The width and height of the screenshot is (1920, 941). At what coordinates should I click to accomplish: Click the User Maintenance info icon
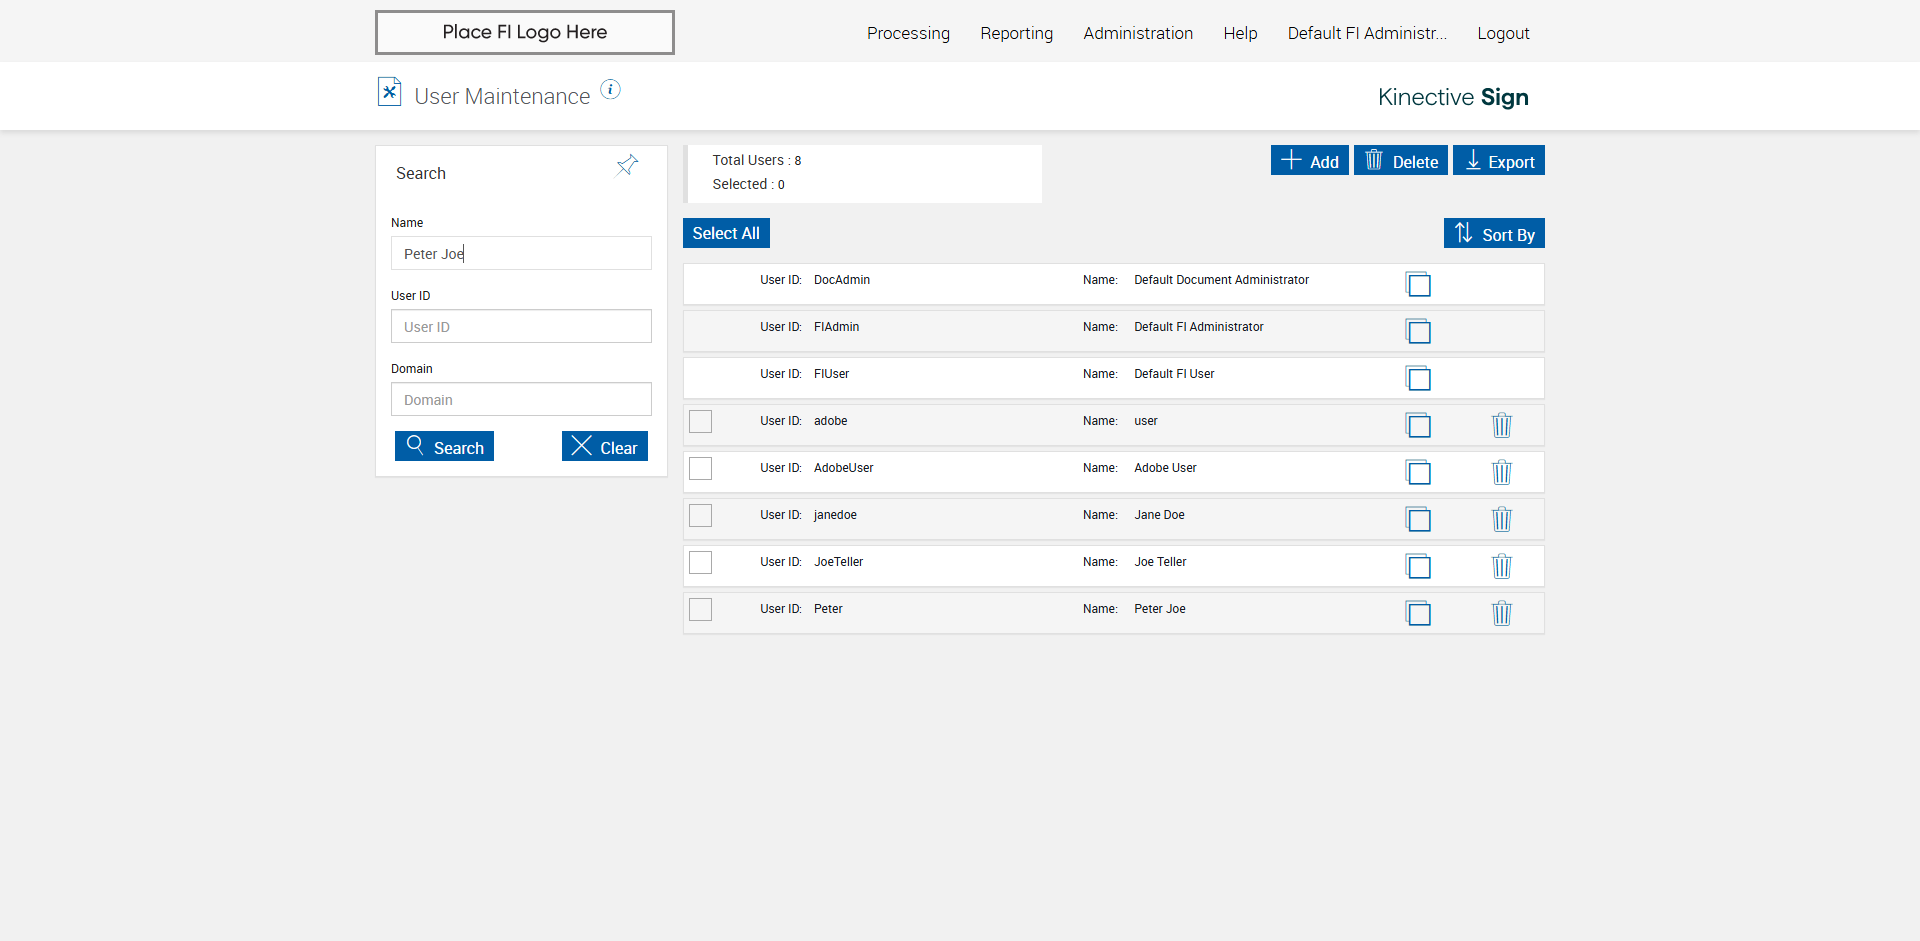pyautogui.click(x=610, y=90)
